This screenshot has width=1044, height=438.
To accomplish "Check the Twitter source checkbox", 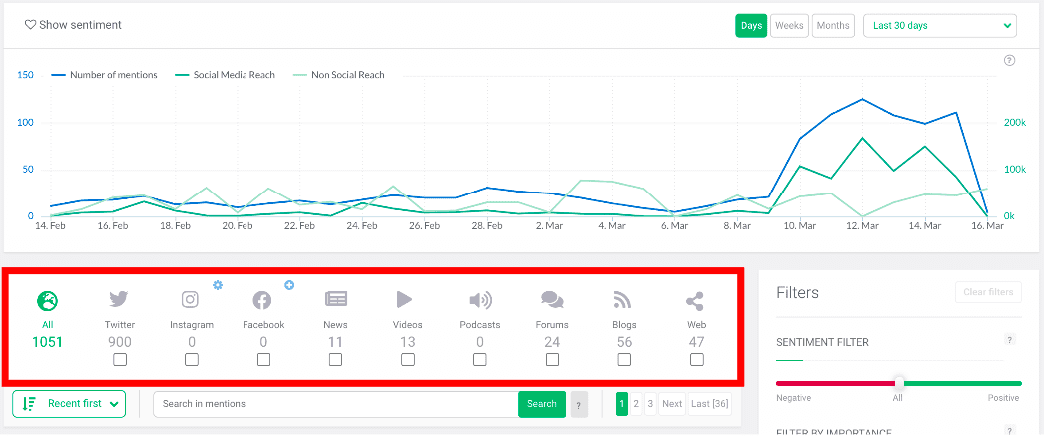I will (x=120, y=359).
